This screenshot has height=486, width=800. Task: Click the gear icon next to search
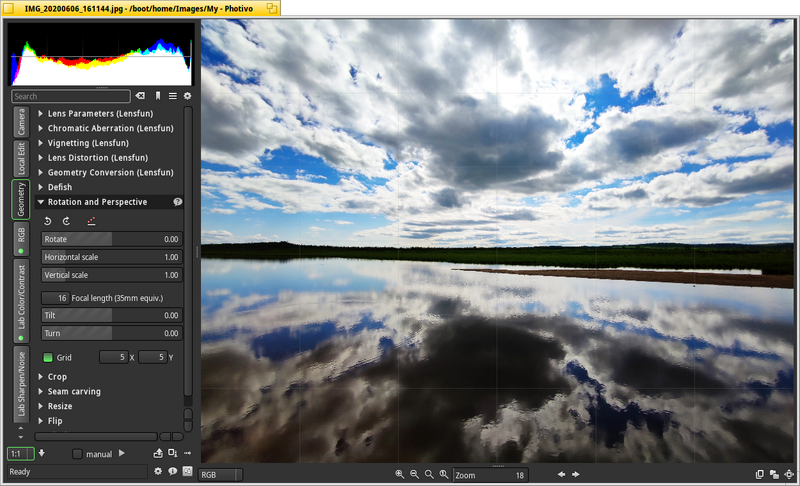tap(187, 96)
